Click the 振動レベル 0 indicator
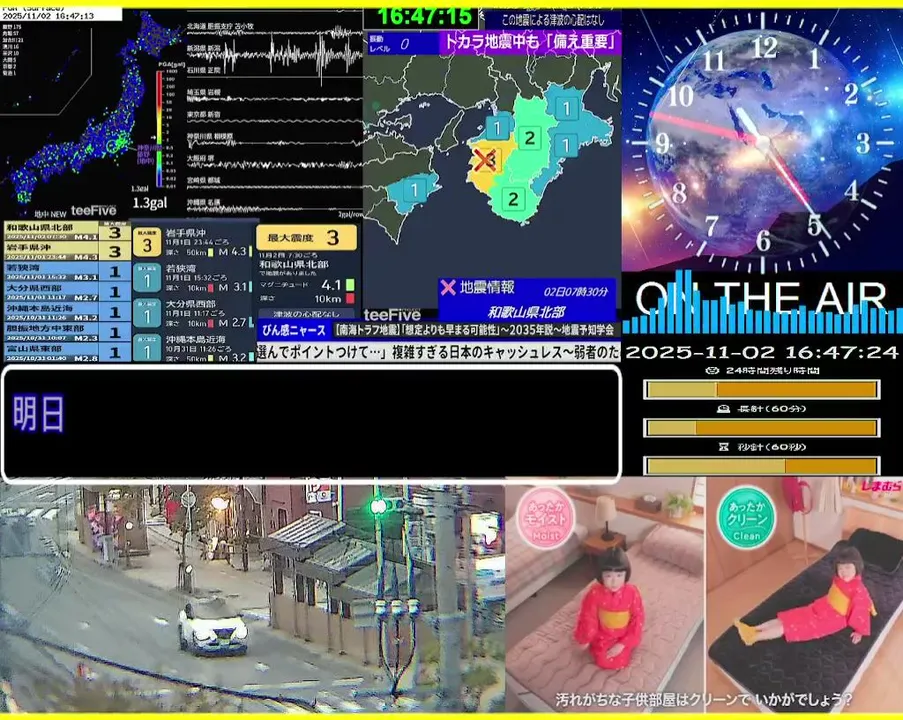 point(402,43)
